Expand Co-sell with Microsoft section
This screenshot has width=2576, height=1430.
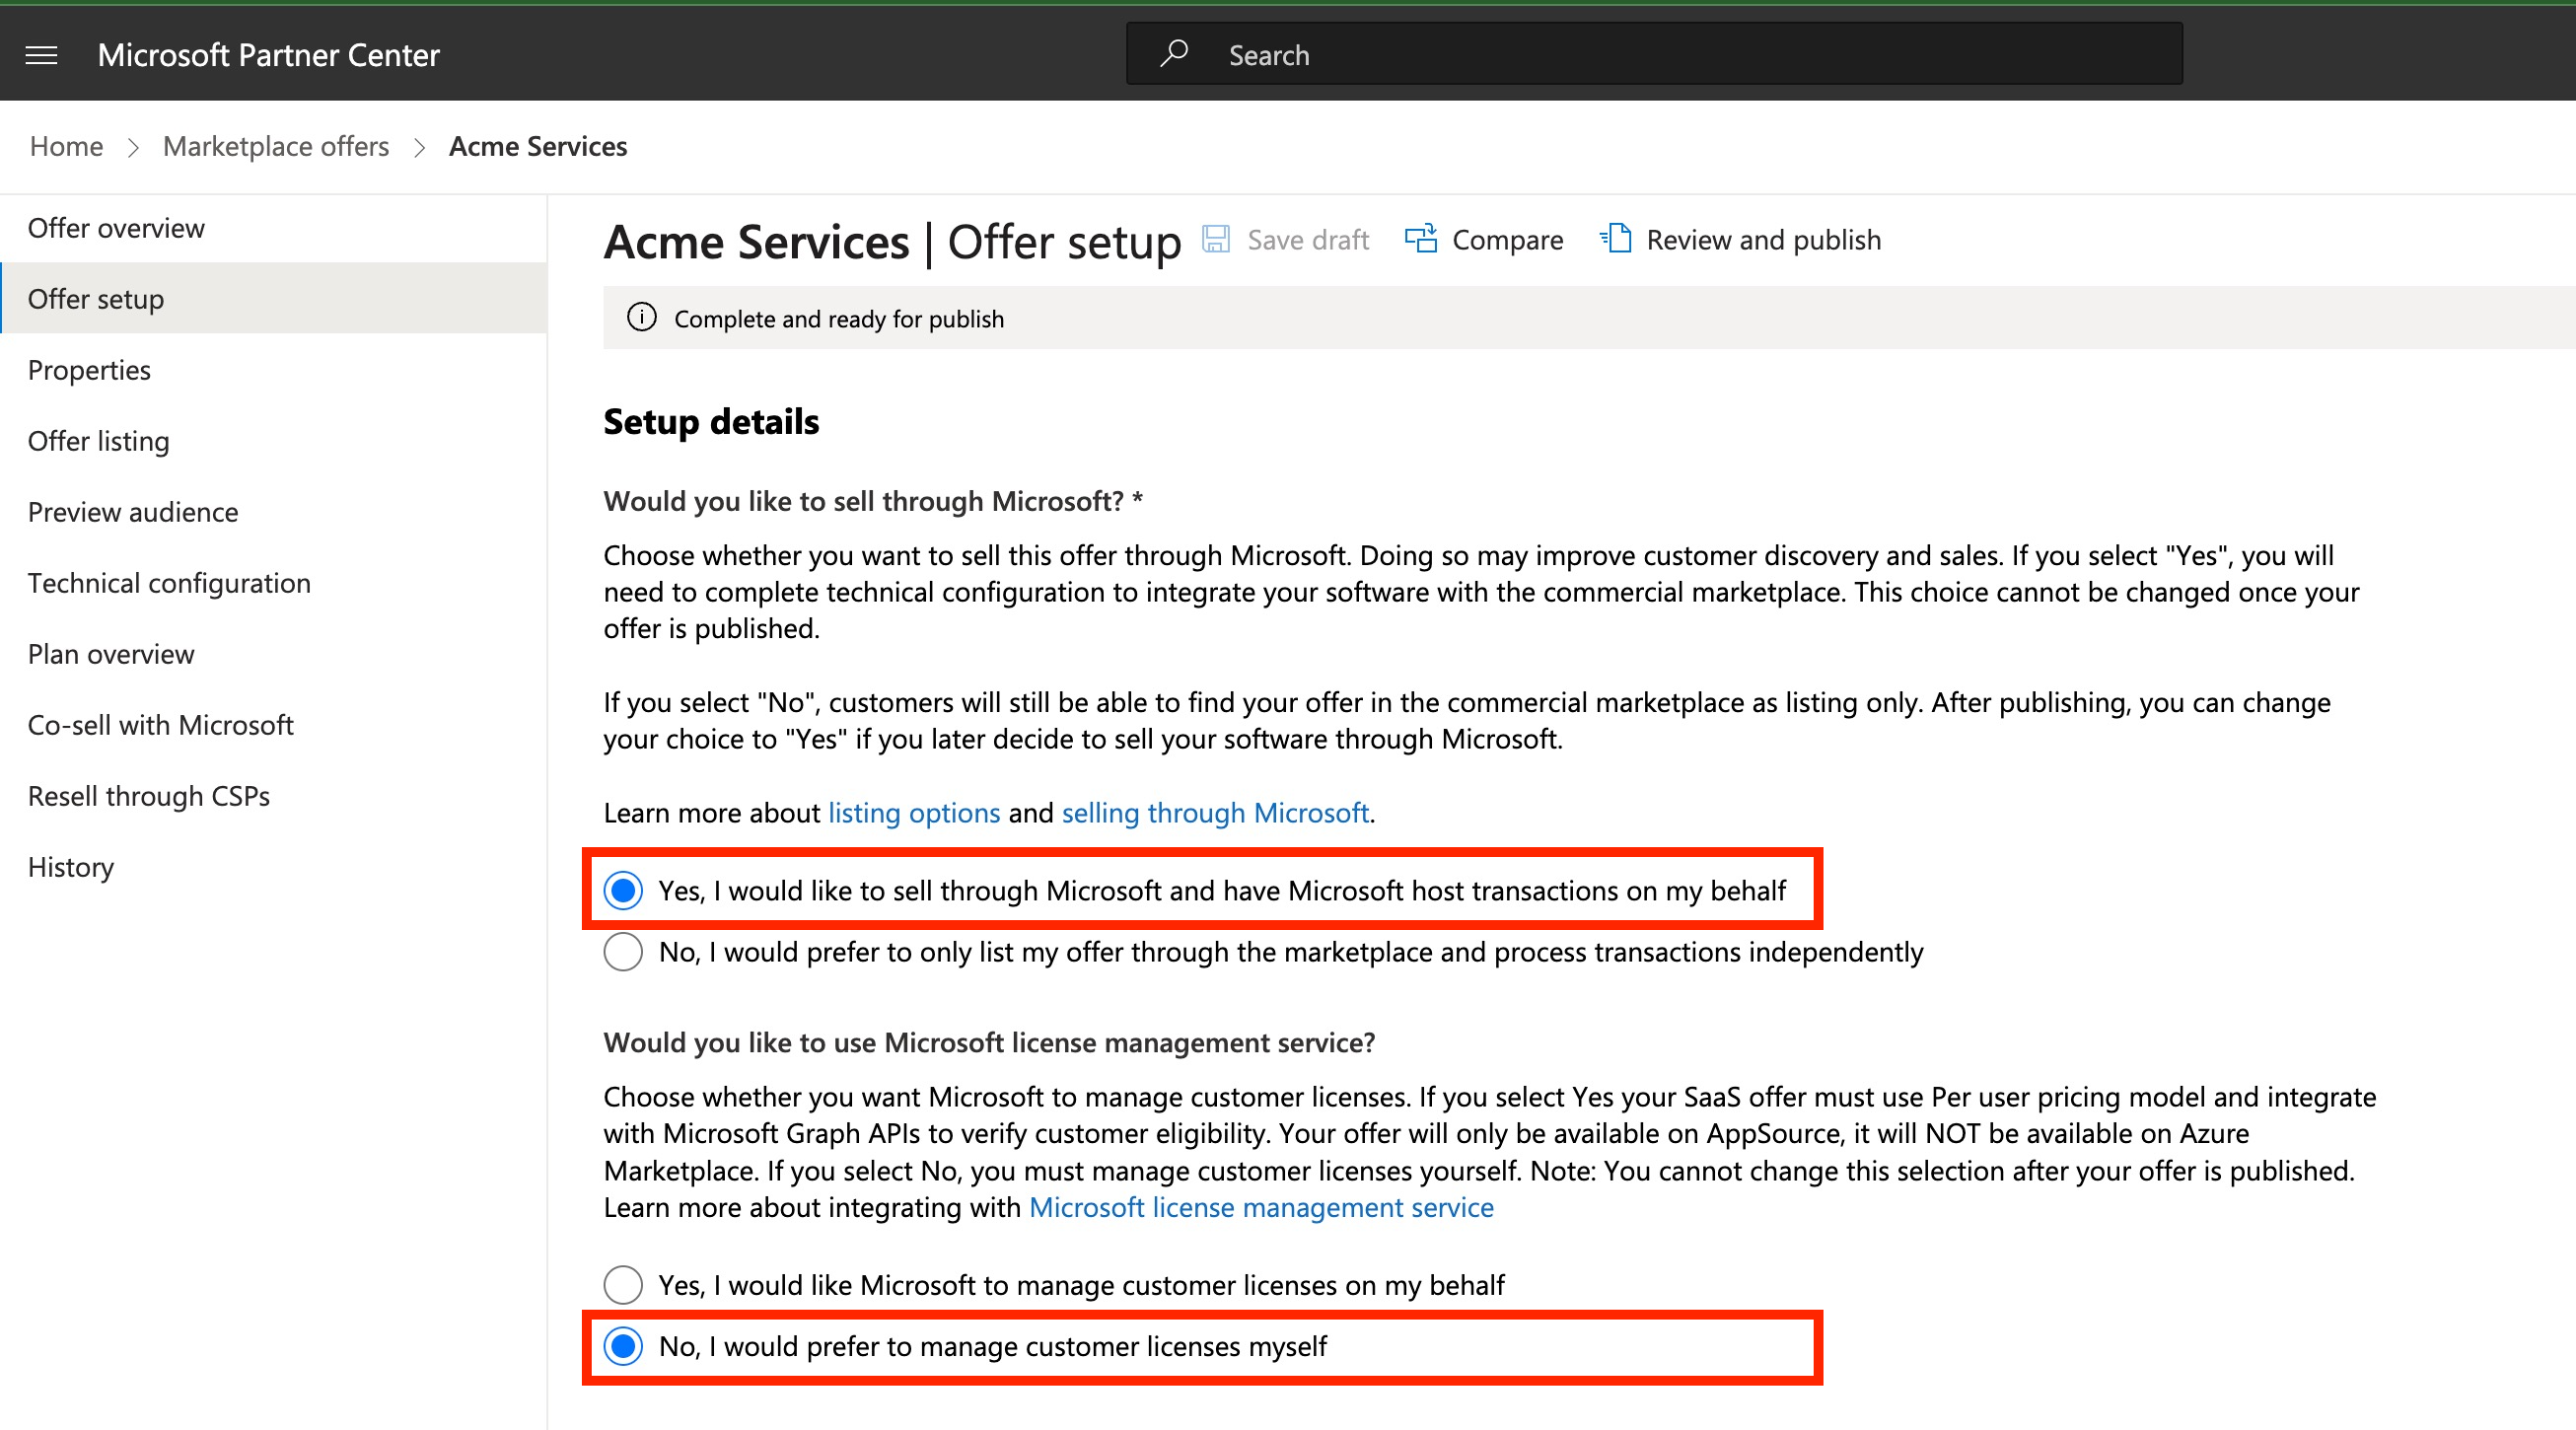pyautogui.click(x=160, y=724)
